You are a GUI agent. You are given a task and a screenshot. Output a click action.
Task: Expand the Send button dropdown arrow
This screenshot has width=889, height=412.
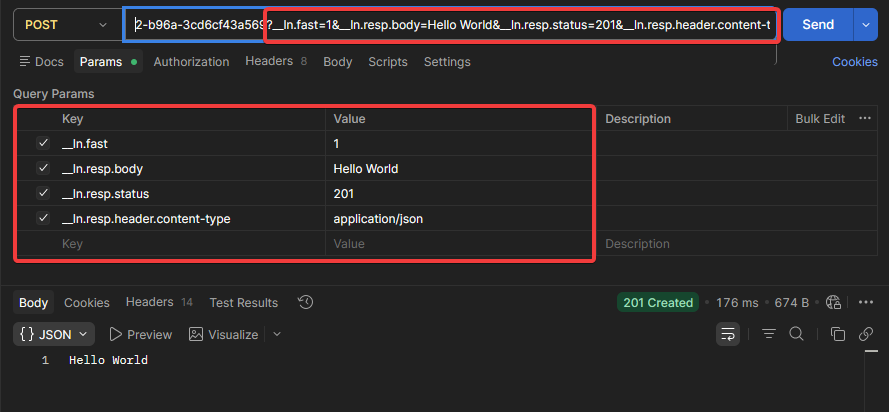coord(865,25)
